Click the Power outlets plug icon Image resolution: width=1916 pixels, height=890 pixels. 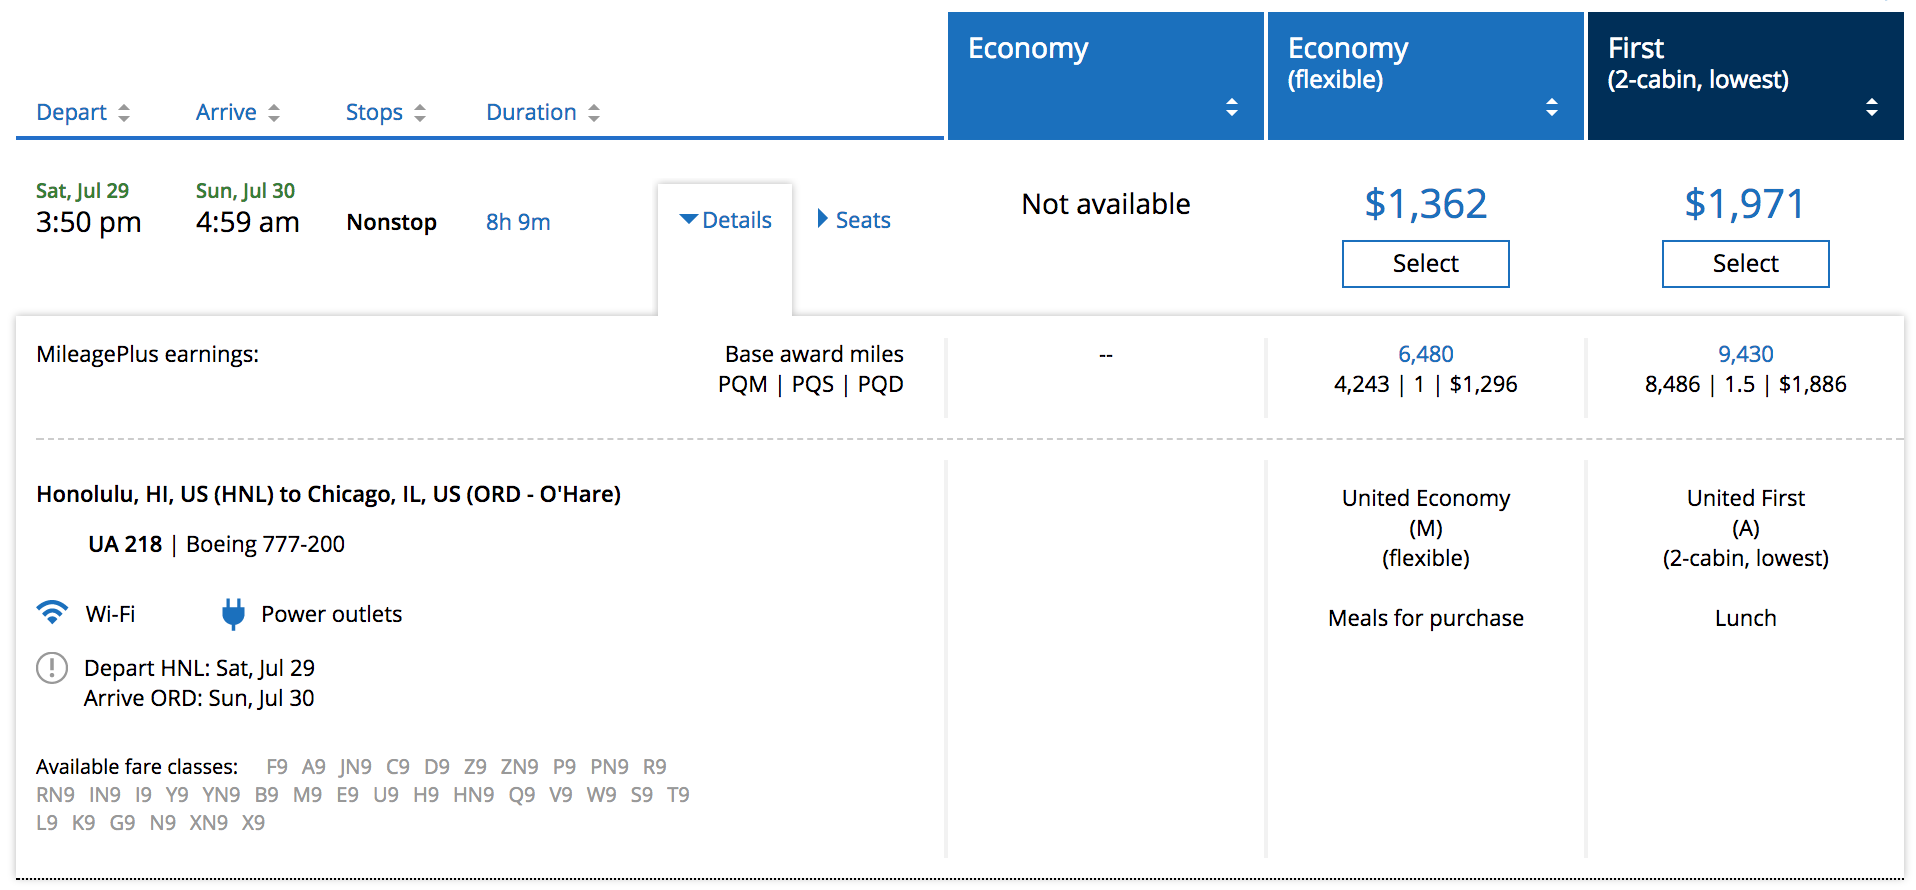pyautogui.click(x=233, y=614)
